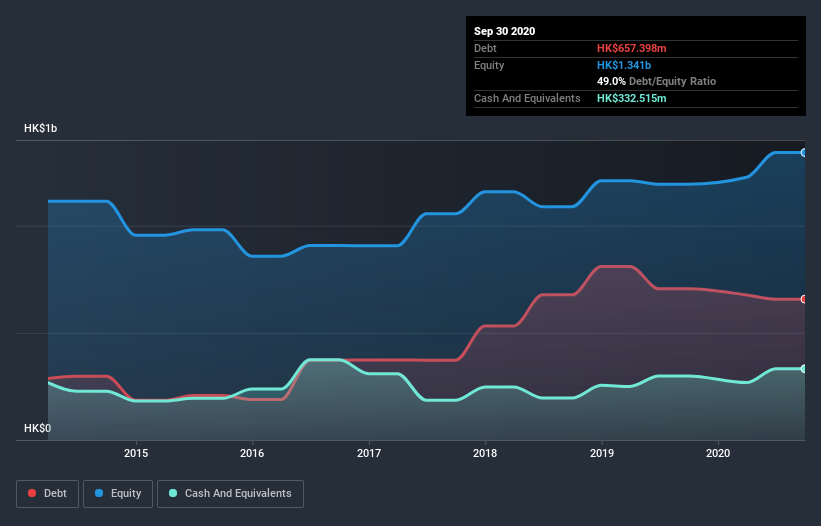Click the 49.0% Debt/Equity Ratio text

[x=657, y=82]
